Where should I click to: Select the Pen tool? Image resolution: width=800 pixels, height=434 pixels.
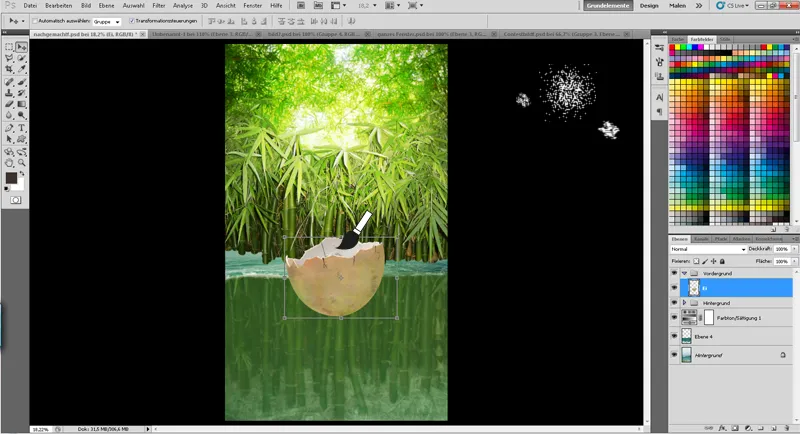9,128
